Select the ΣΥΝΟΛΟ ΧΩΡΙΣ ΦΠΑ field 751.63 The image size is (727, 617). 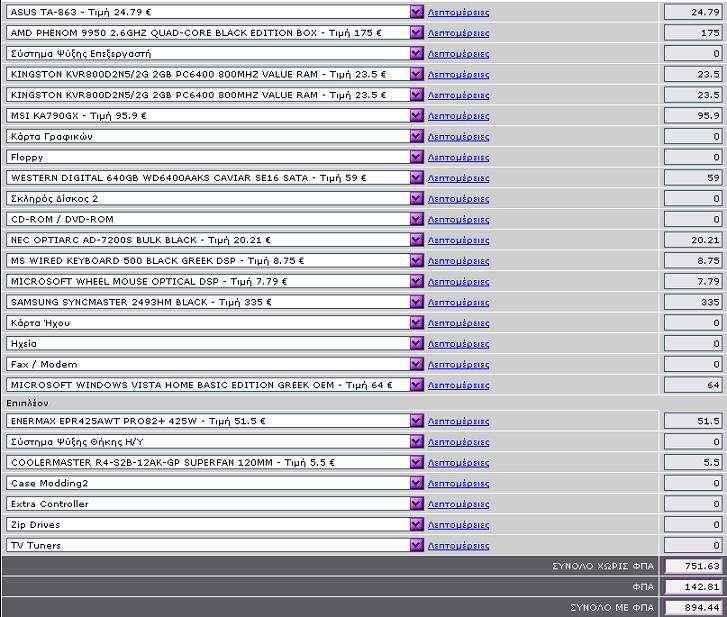coord(693,566)
